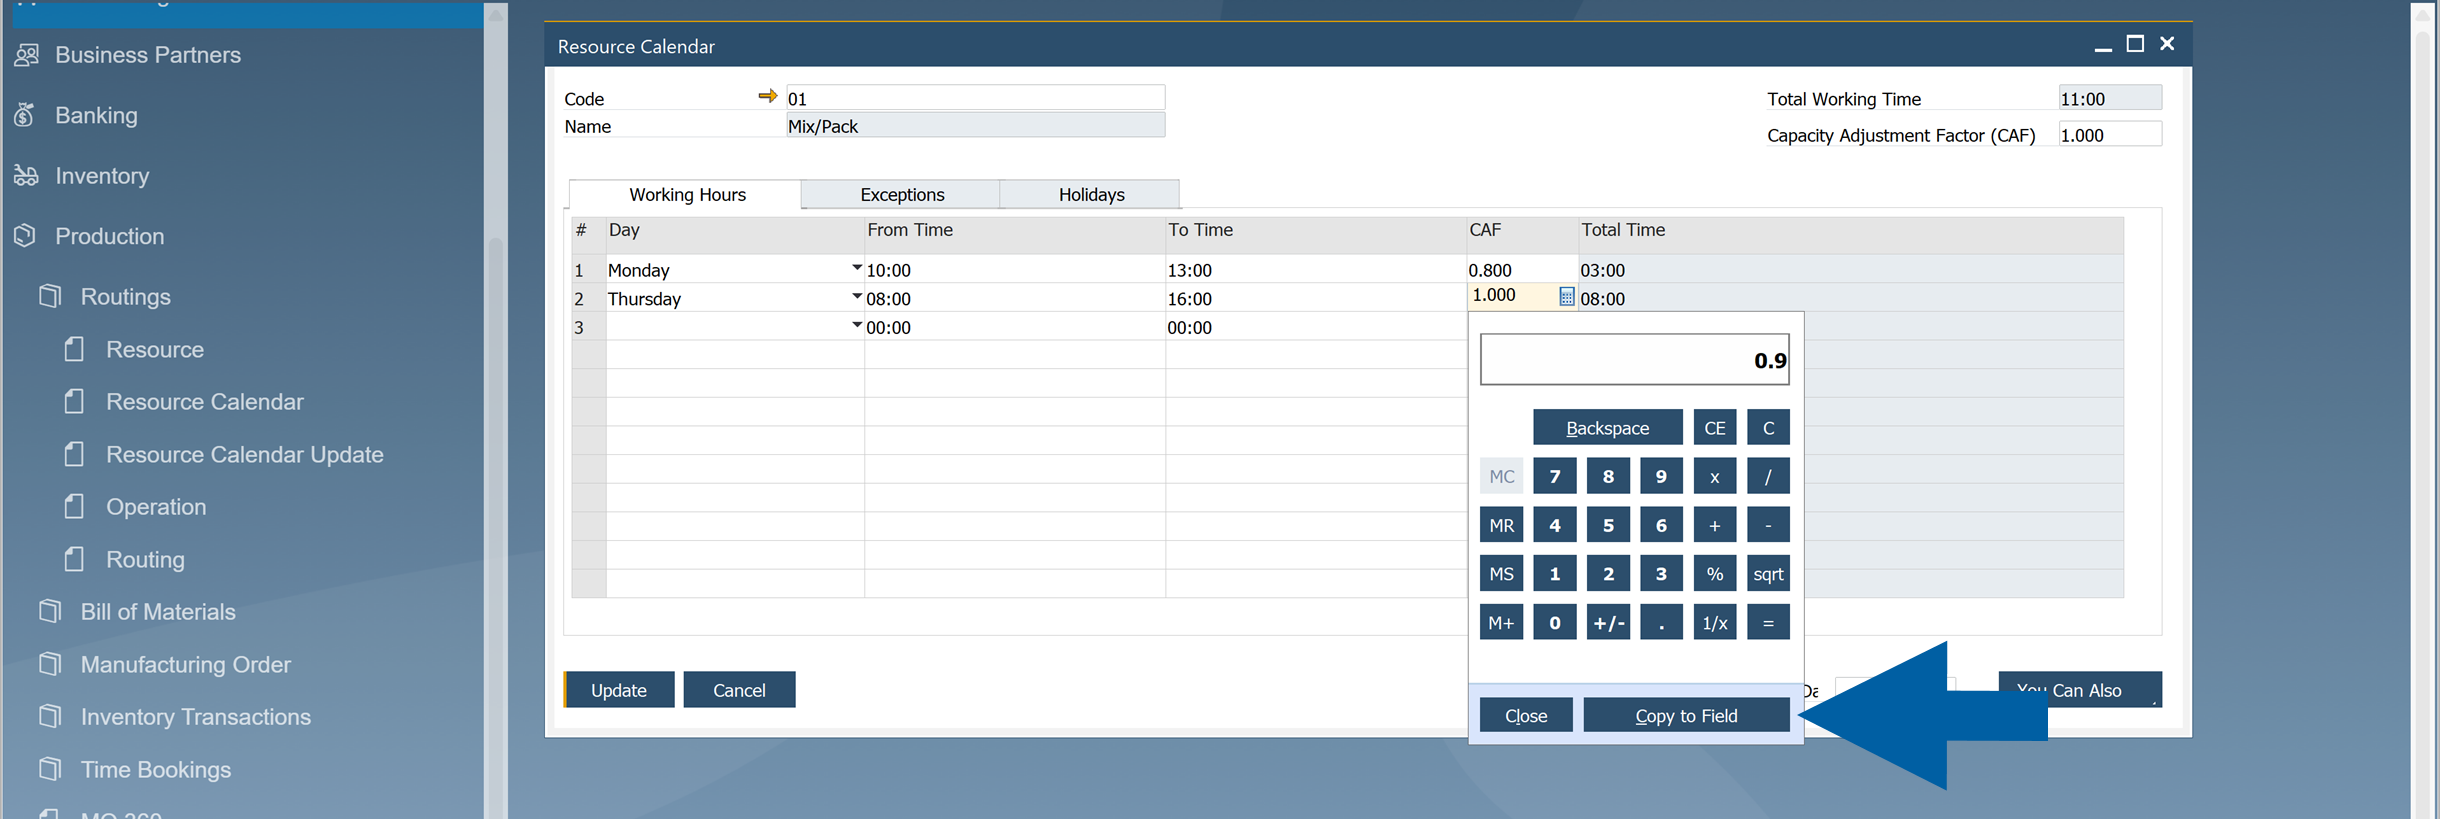Click the Cancel button
Image resolution: width=2440 pixels, height=819 pixels.
[739, 690]
